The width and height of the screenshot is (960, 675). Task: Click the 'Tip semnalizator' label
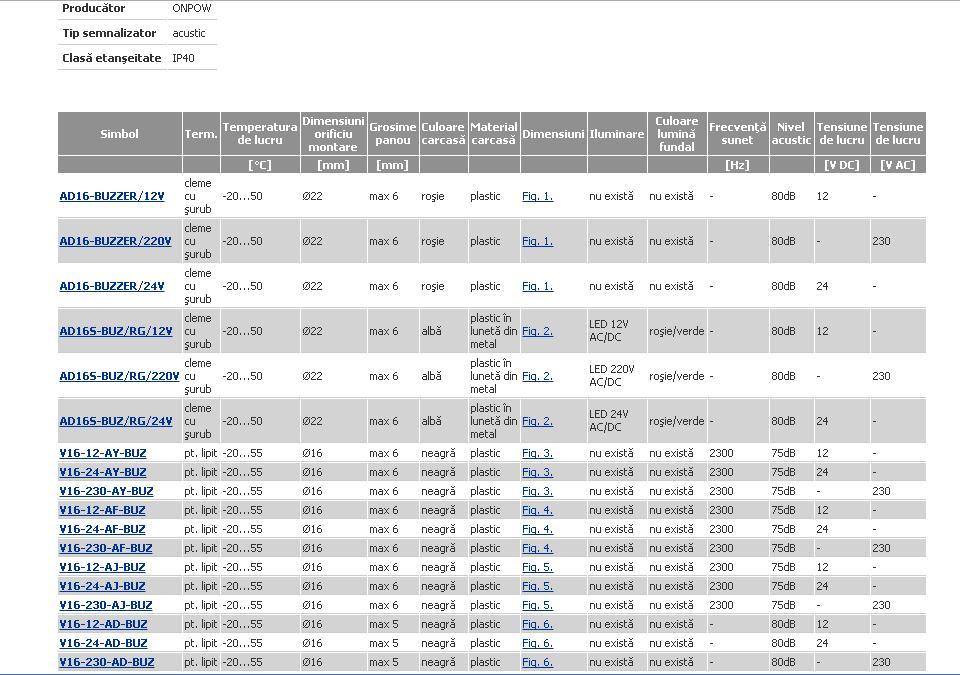pyautogui.click(x=109, y=33)
